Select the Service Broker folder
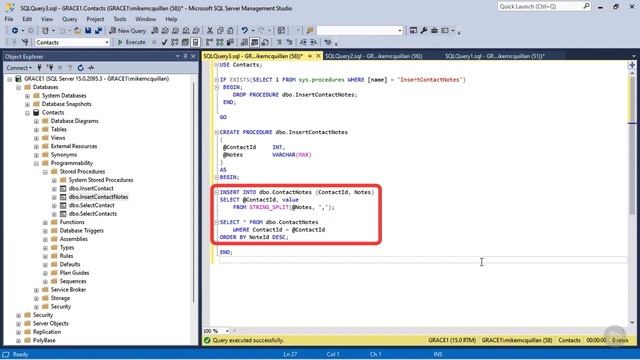The width and height of the screenshot is (640, 360). pos(68,290)
